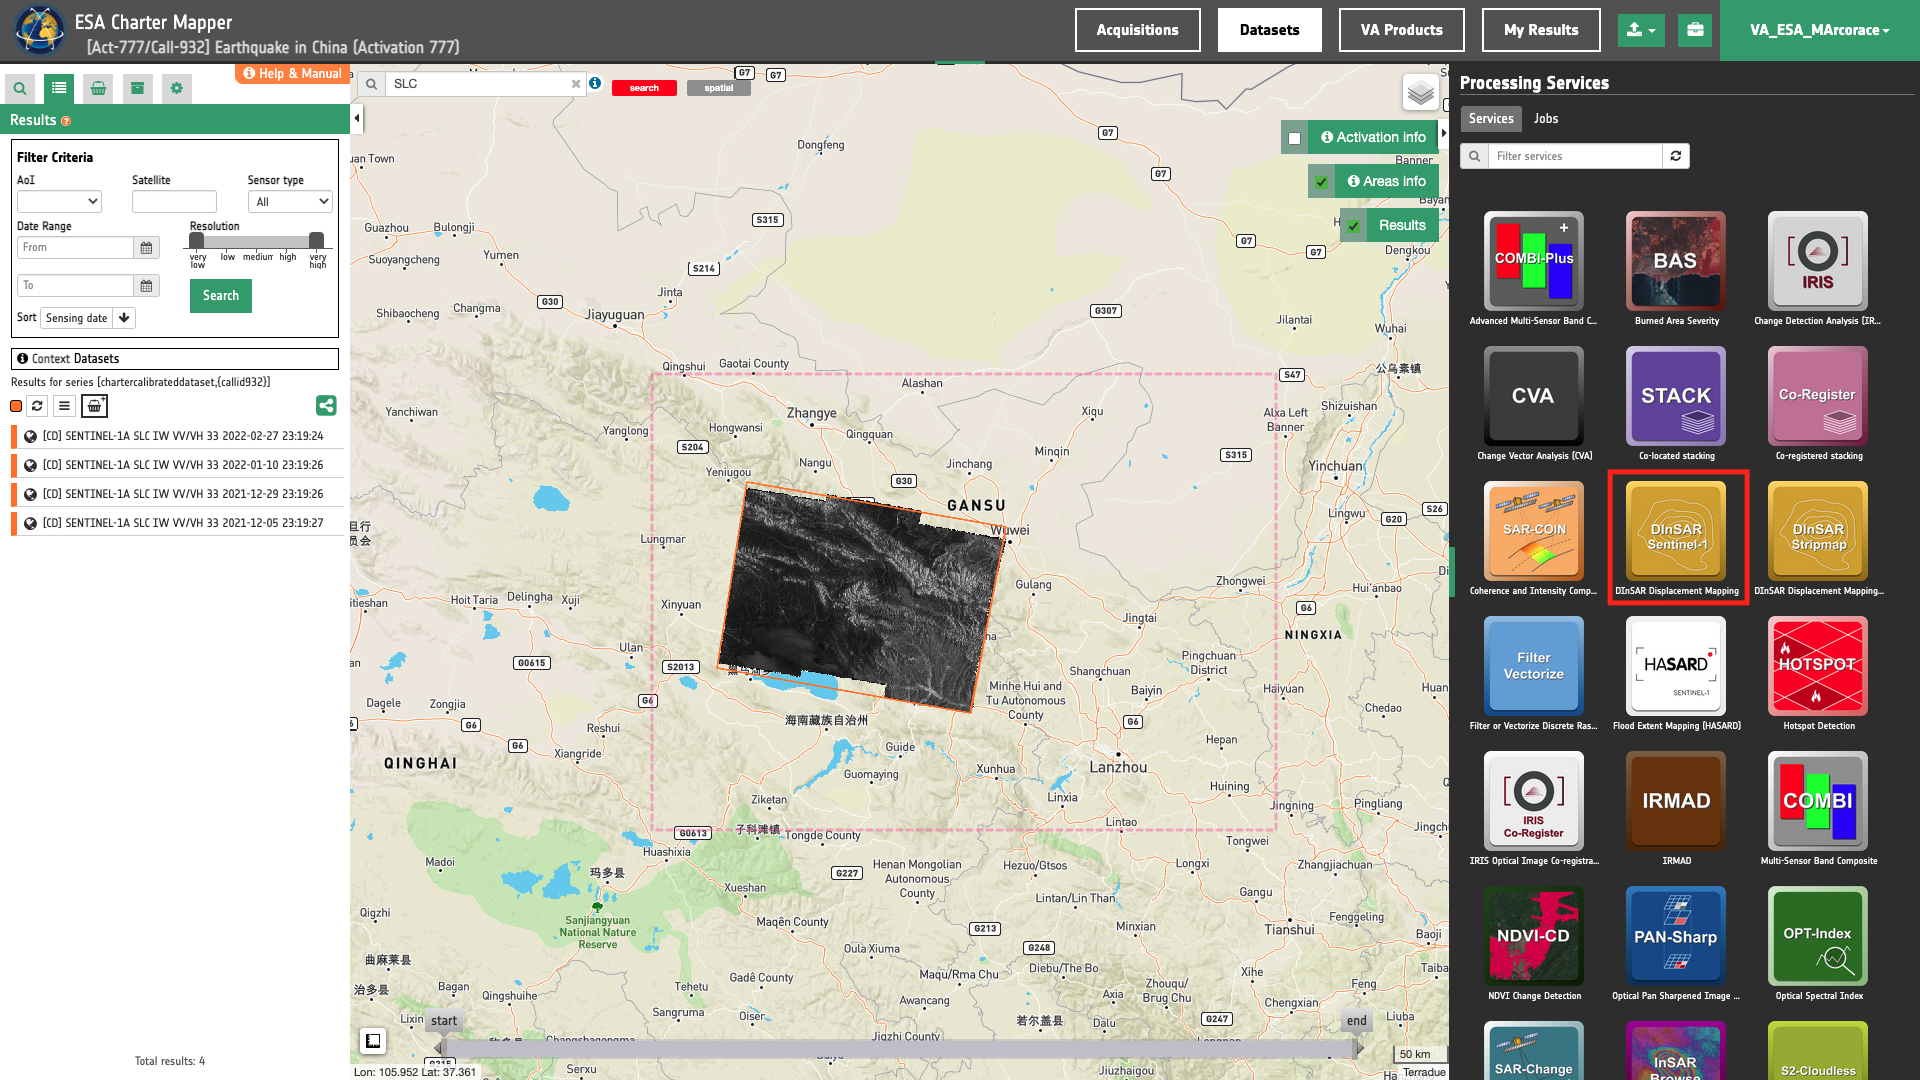Click the Results layer button

pyautogui.click(x=1402, y=226)
